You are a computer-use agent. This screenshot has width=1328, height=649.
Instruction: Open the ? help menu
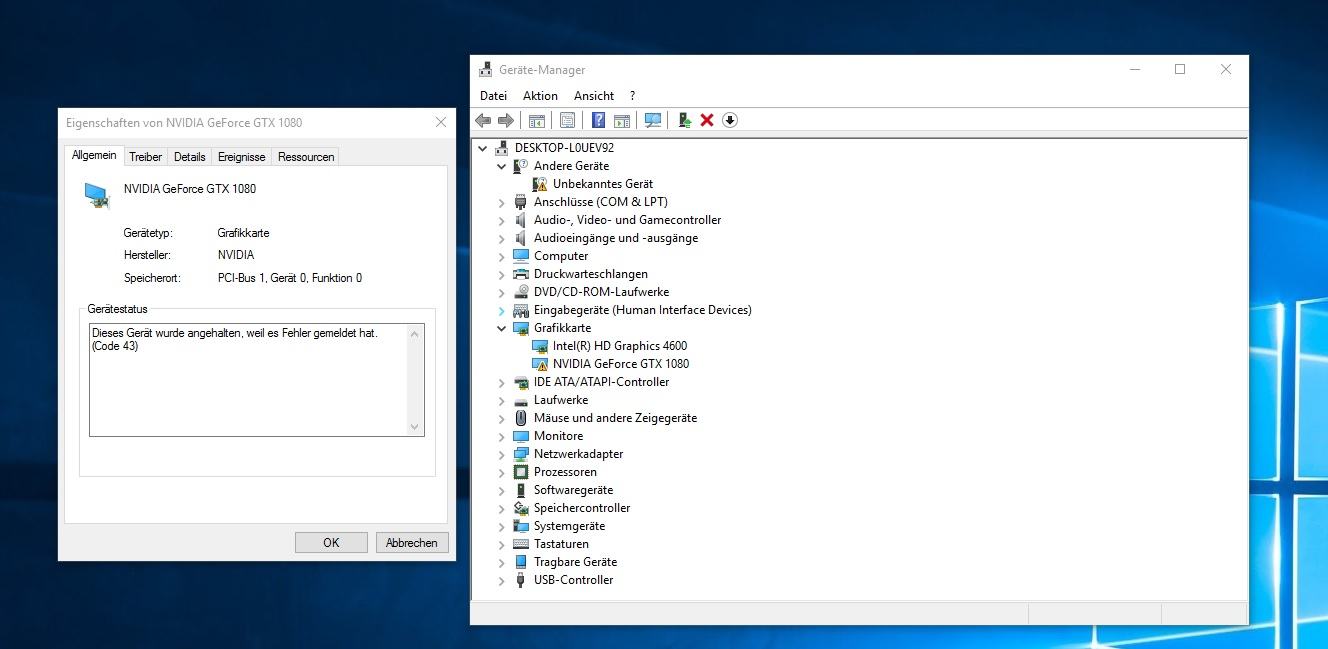[x=632, y=96]
